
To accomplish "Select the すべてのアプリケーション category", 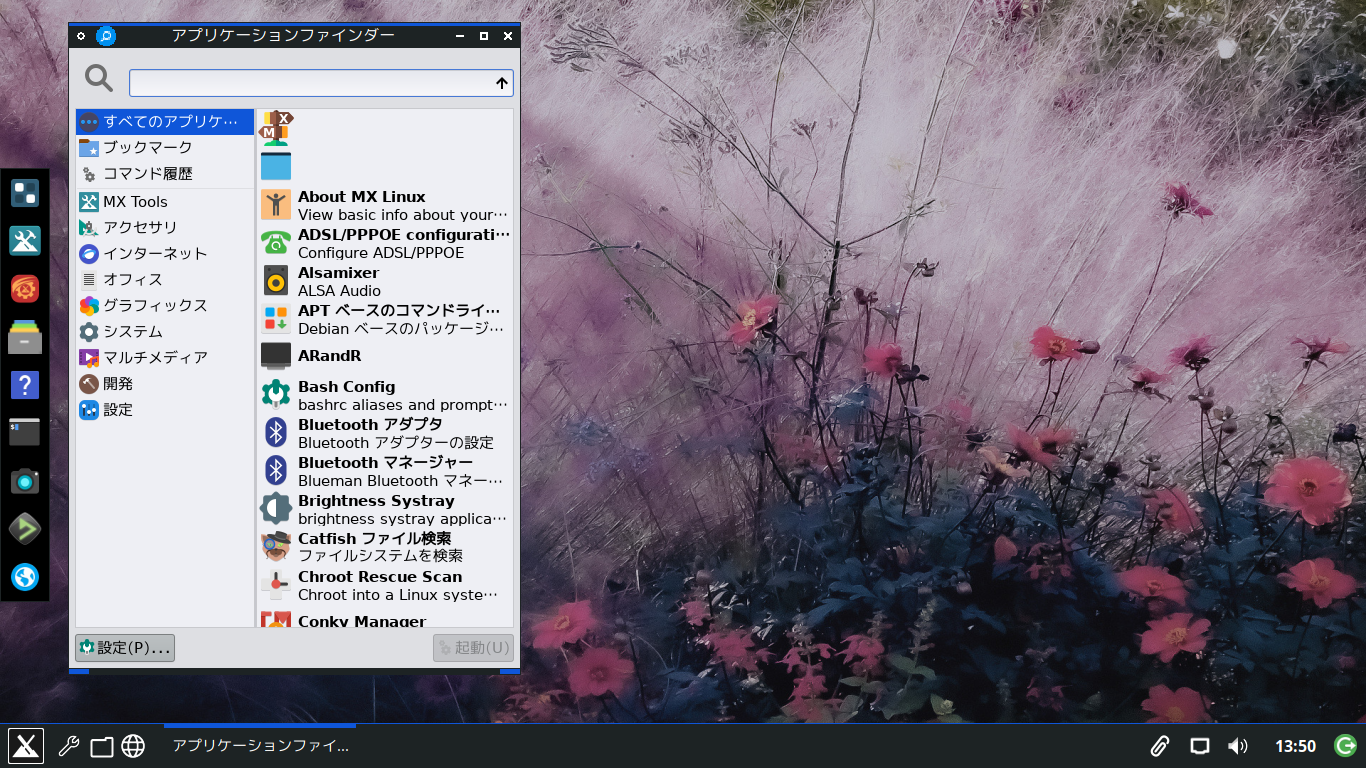I will pyautogui.click(x=165, y=122).
